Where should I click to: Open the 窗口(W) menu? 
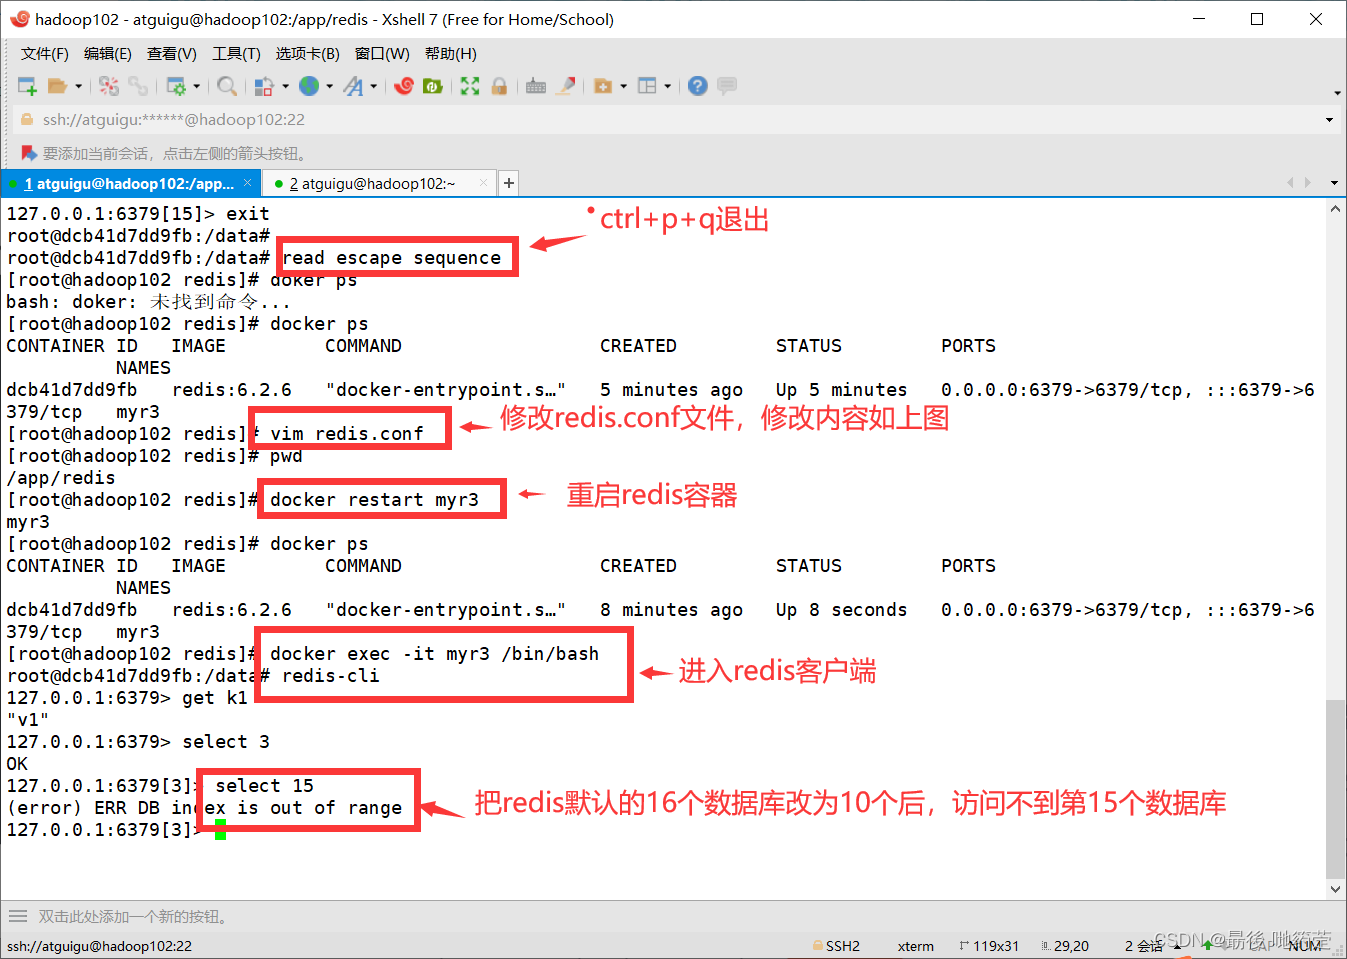[x=382, y=54]
